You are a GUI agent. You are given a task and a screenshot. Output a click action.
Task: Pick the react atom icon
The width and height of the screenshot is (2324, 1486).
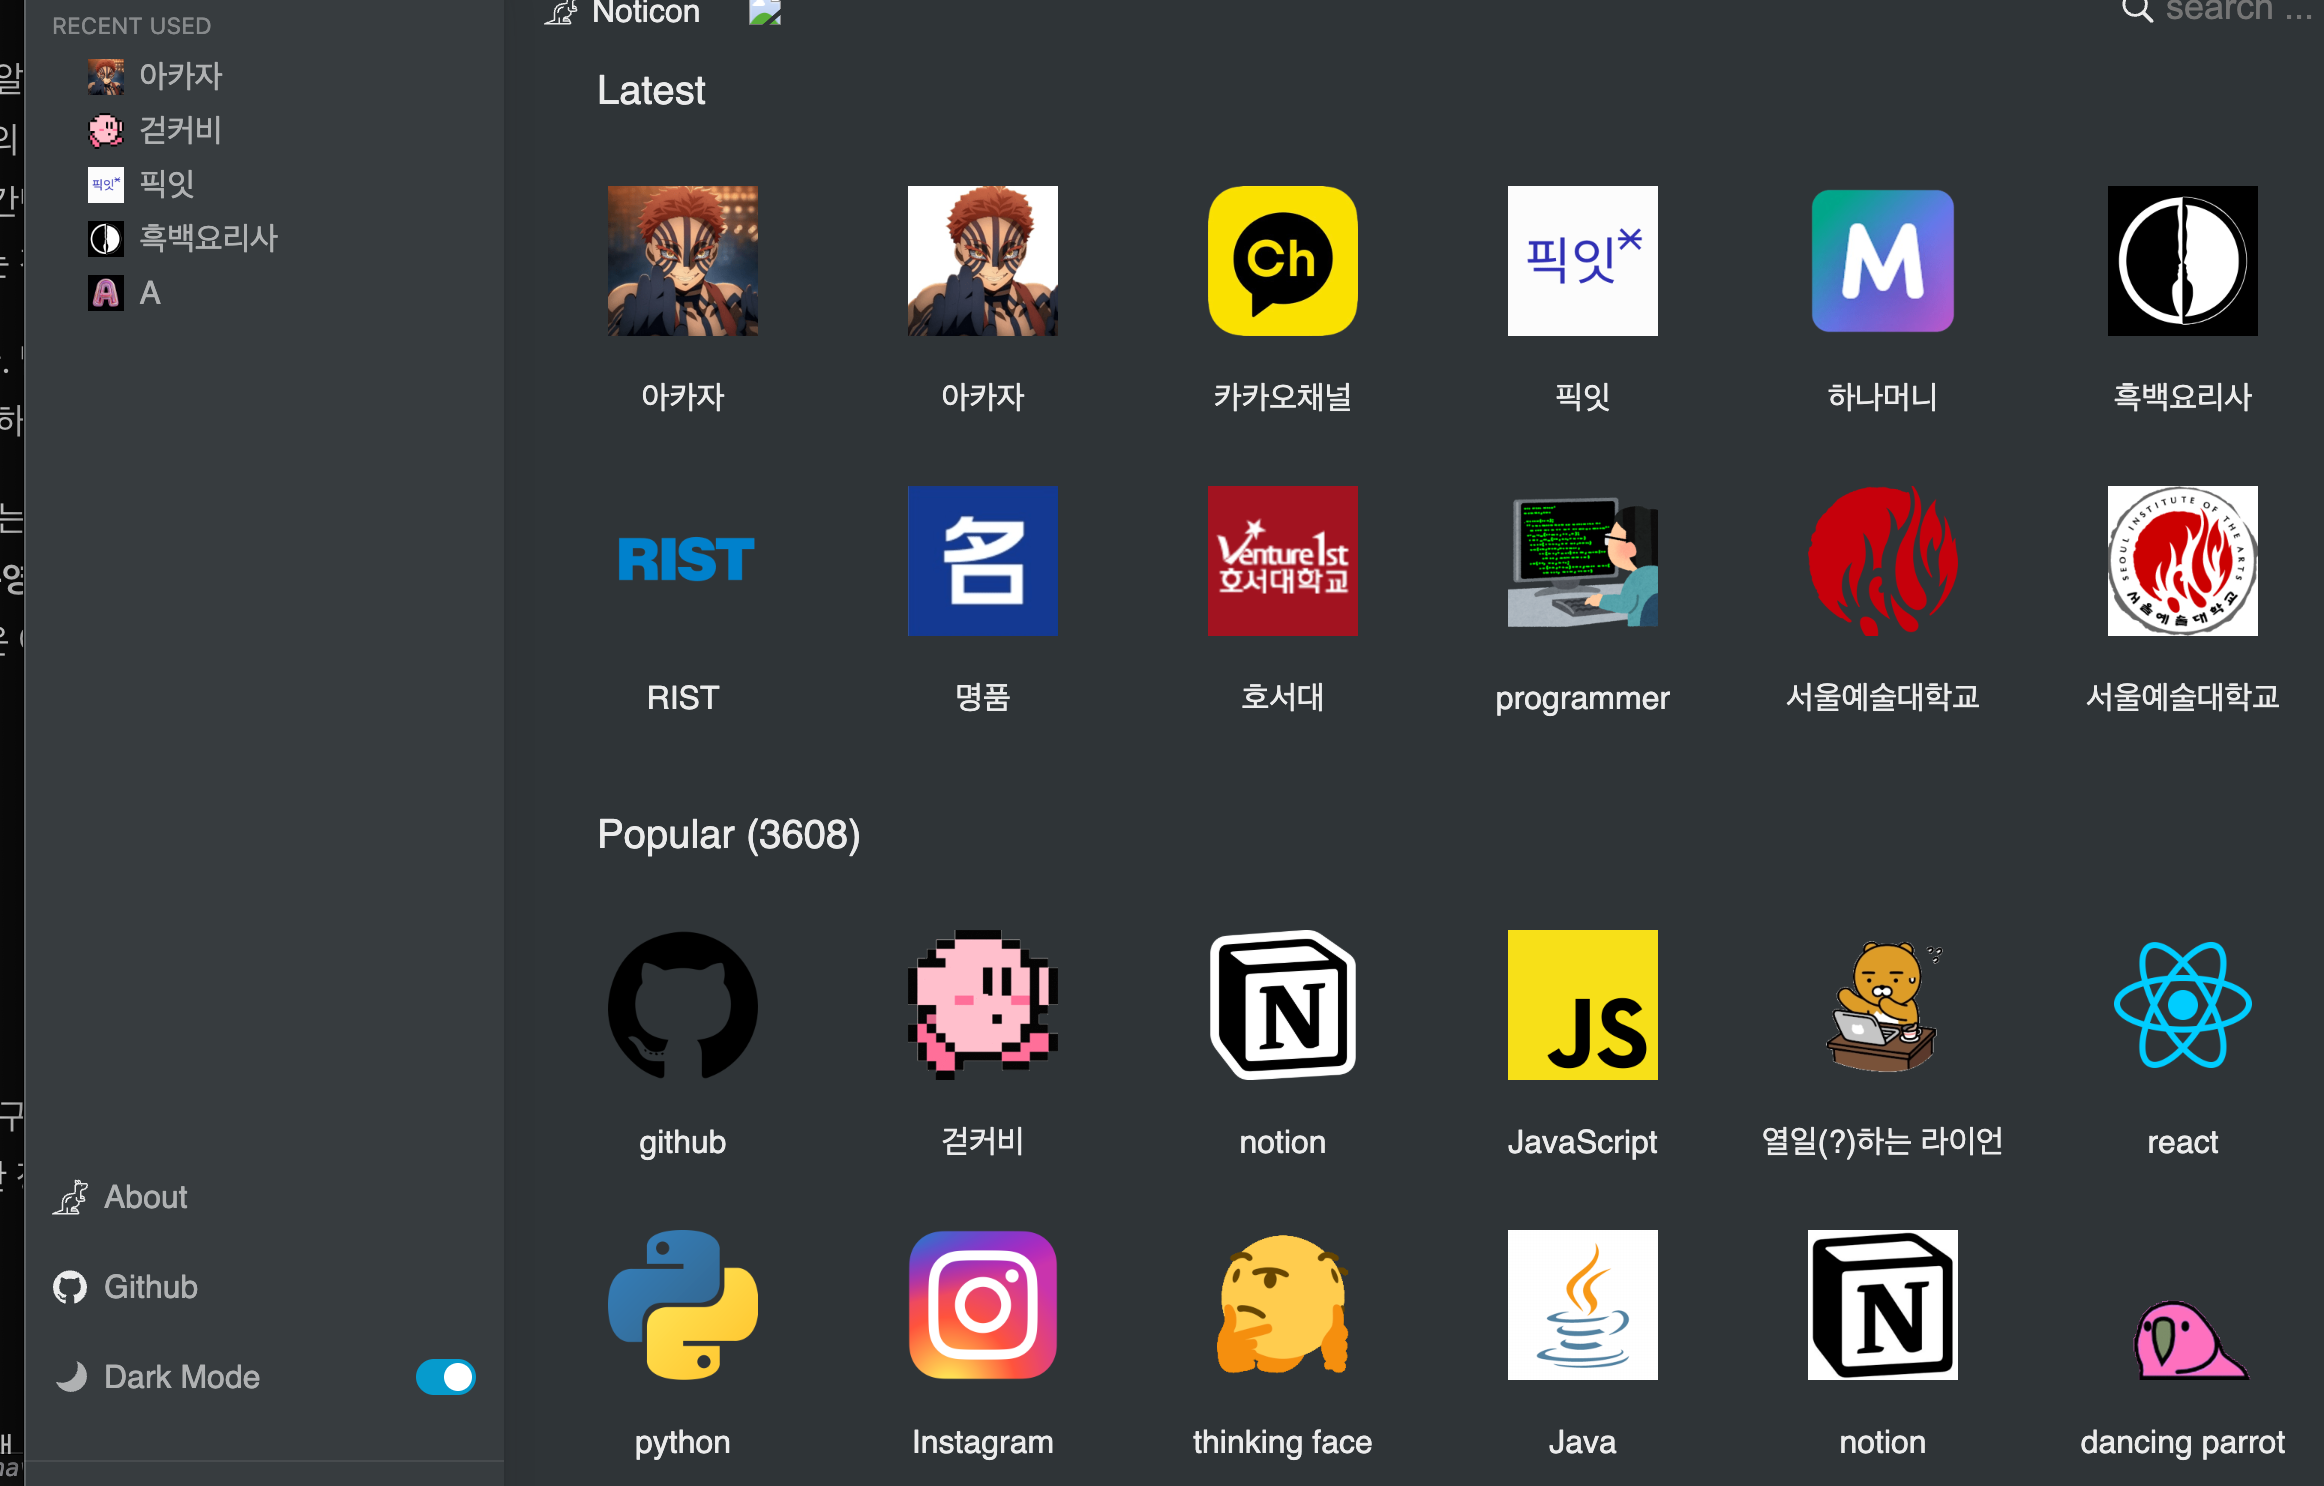[2182, 1005]
